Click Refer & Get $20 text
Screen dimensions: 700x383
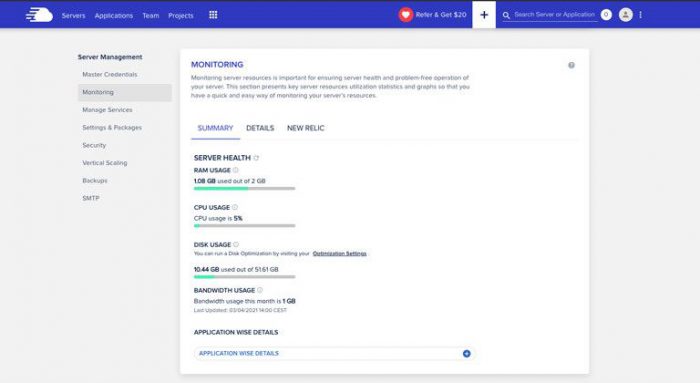click(x=441, y=15)
